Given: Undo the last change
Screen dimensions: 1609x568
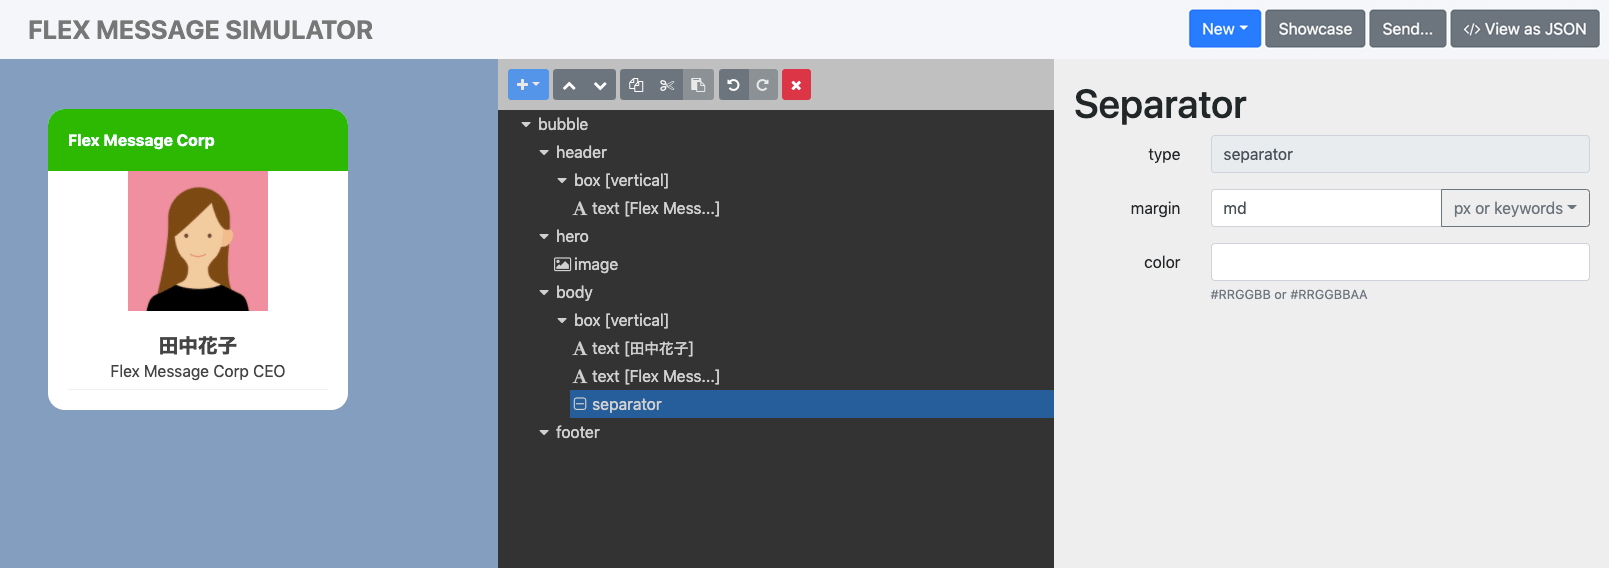Looking at the screenshot, I should pyautogui.click(x=733, y=85).
